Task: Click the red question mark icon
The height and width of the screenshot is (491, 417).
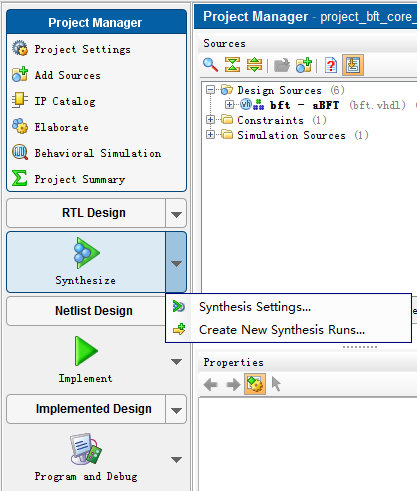Action: [x=331, y=65]
